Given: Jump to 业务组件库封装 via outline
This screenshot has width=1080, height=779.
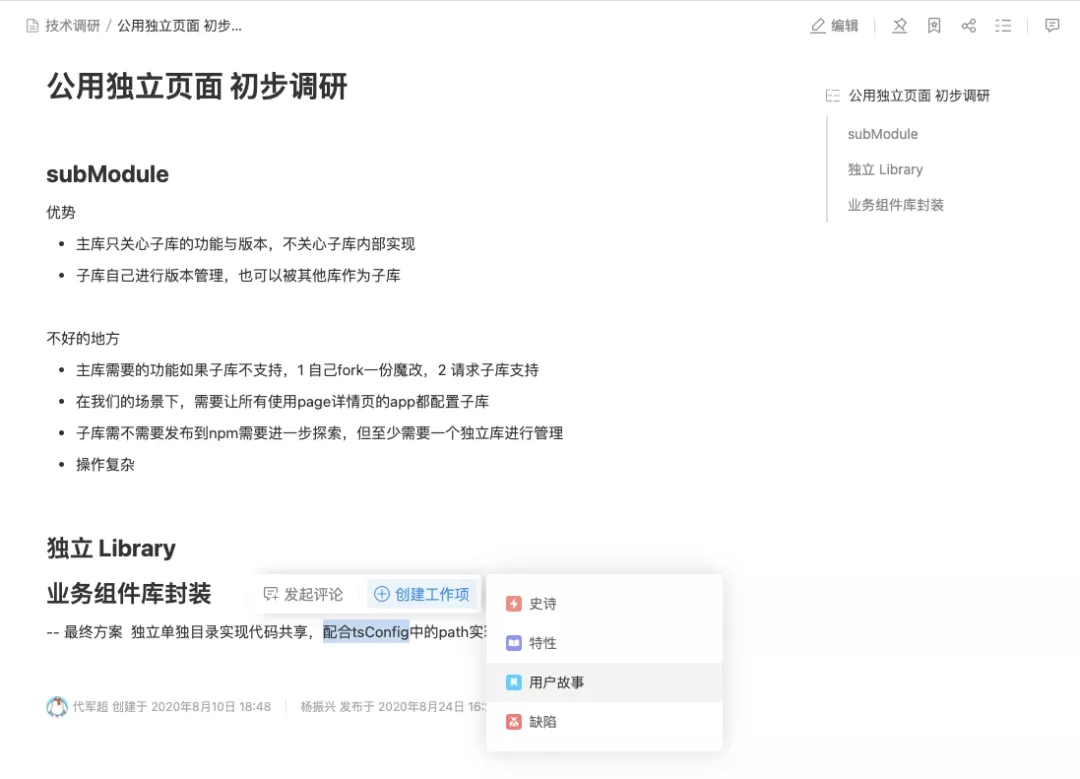Looking at the screenshot, I should [x=899, y=206].
